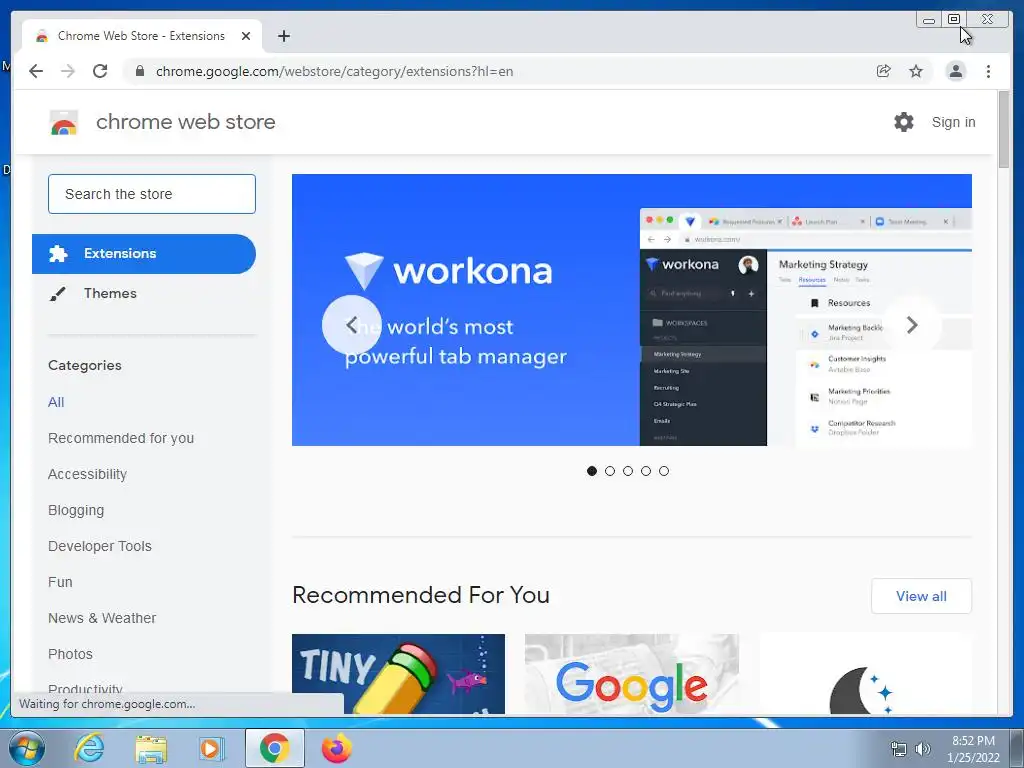
Task: Close the Chrome Web Store tab
Action: [246, 36]
